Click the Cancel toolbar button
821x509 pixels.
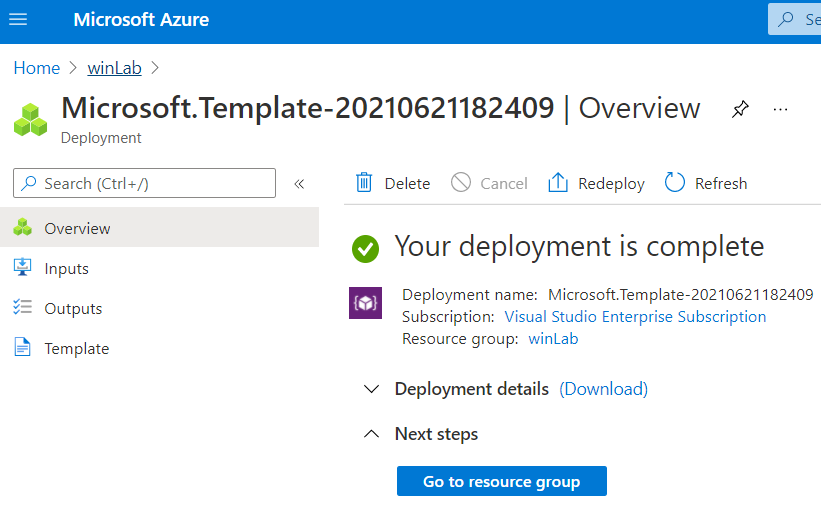489,183
